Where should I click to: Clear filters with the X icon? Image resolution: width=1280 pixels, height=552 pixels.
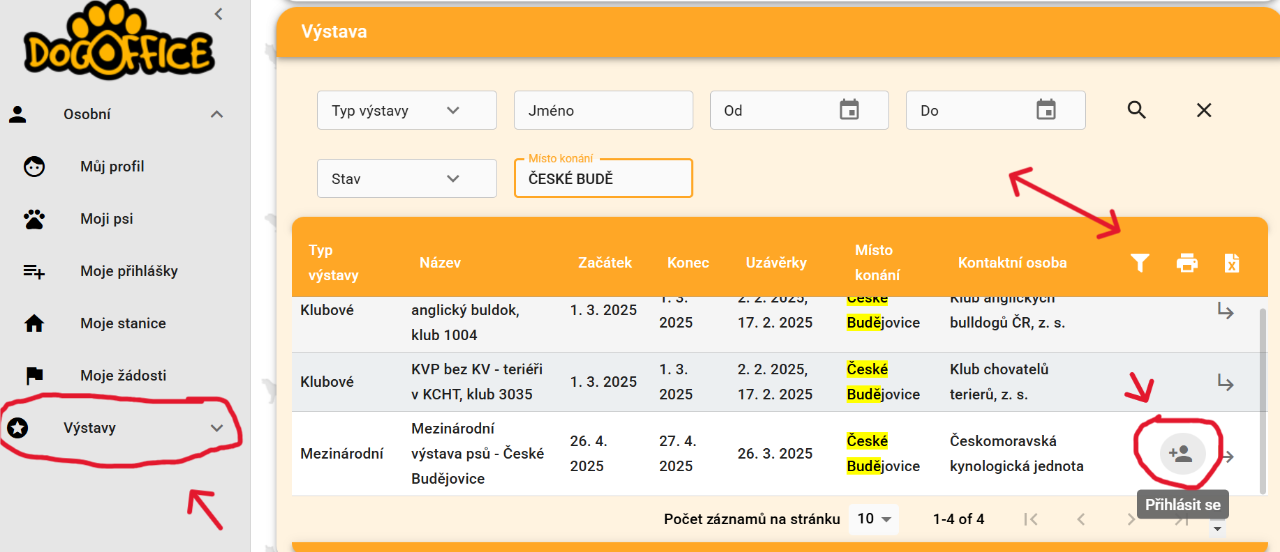(1204, 110)
